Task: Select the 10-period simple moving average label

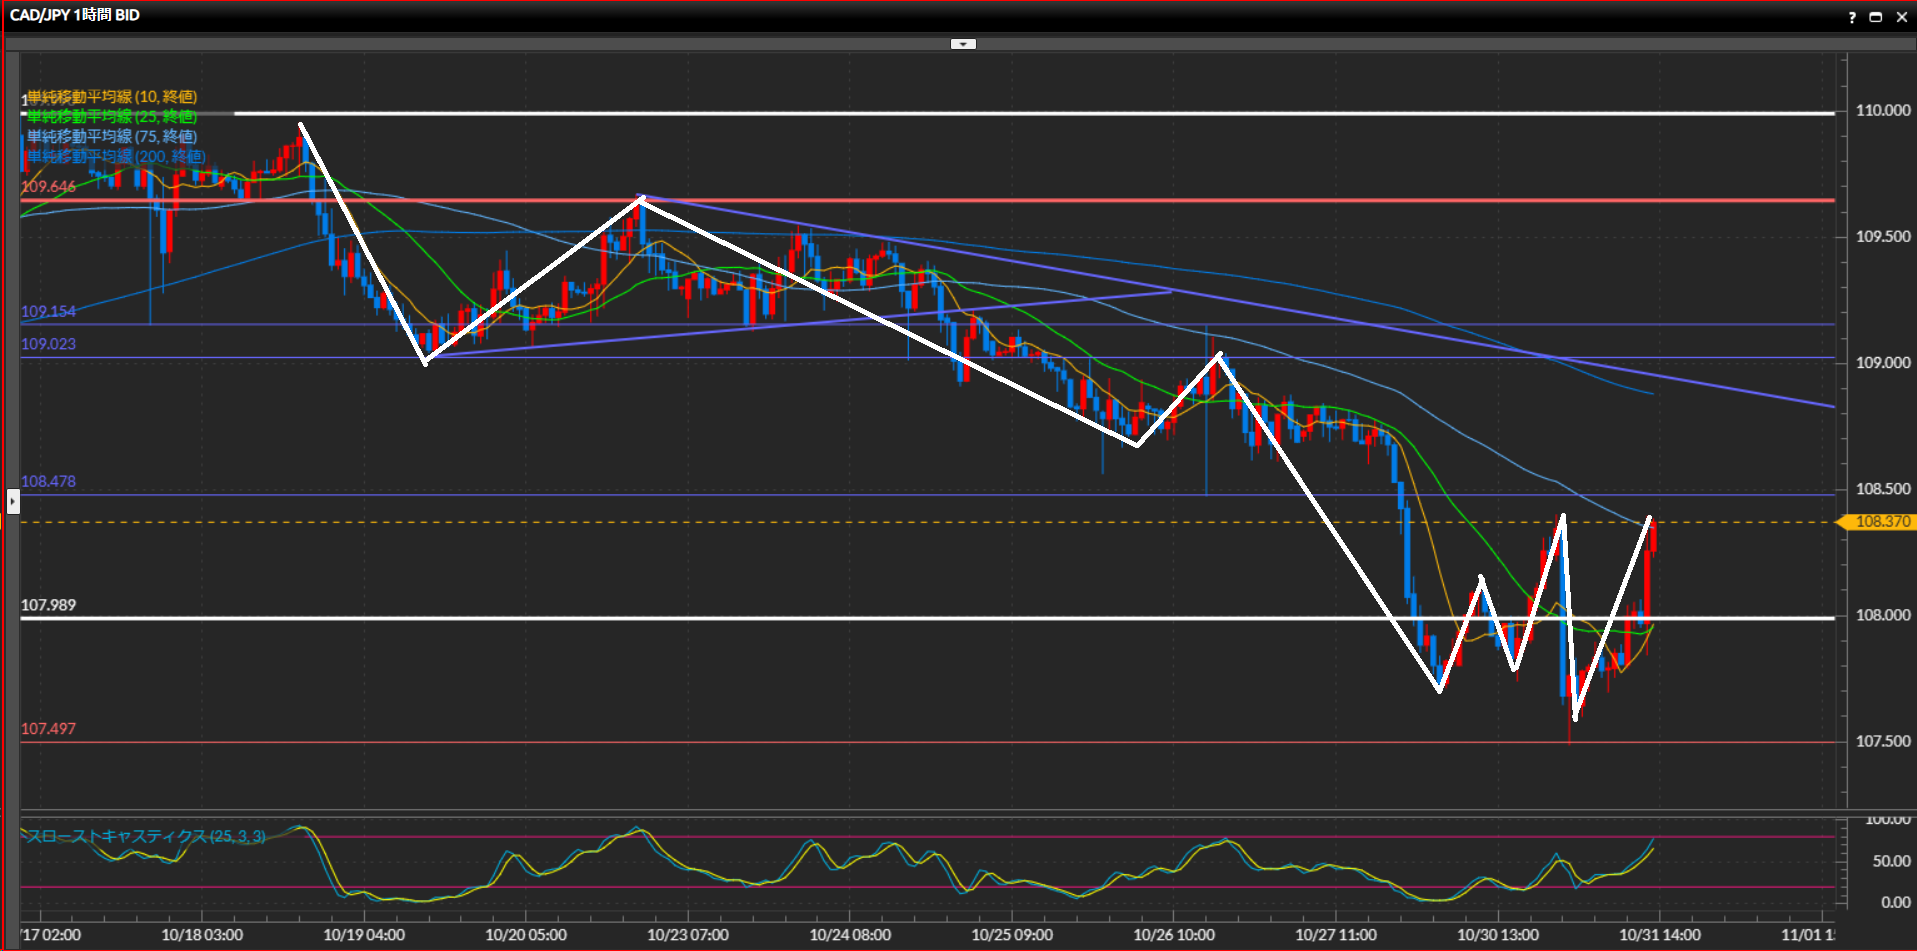Action: click(111, 97)
